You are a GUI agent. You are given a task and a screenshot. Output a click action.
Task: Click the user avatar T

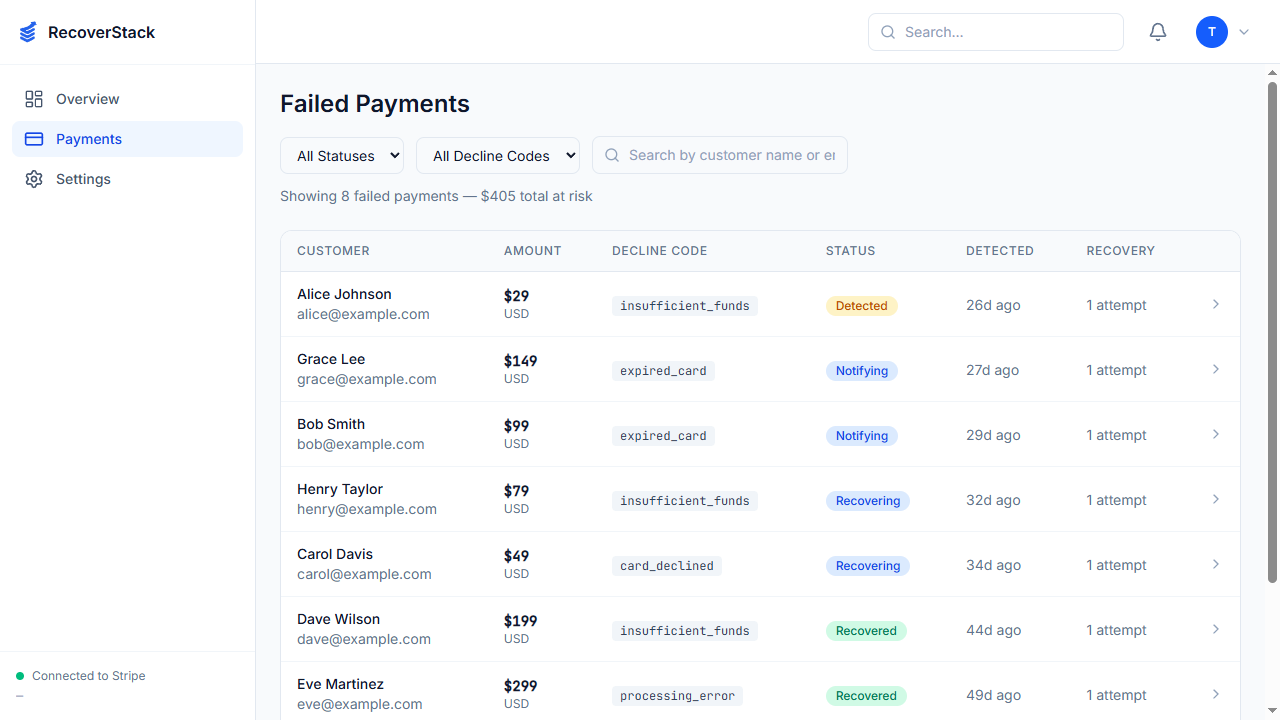tap(1212, 32)
